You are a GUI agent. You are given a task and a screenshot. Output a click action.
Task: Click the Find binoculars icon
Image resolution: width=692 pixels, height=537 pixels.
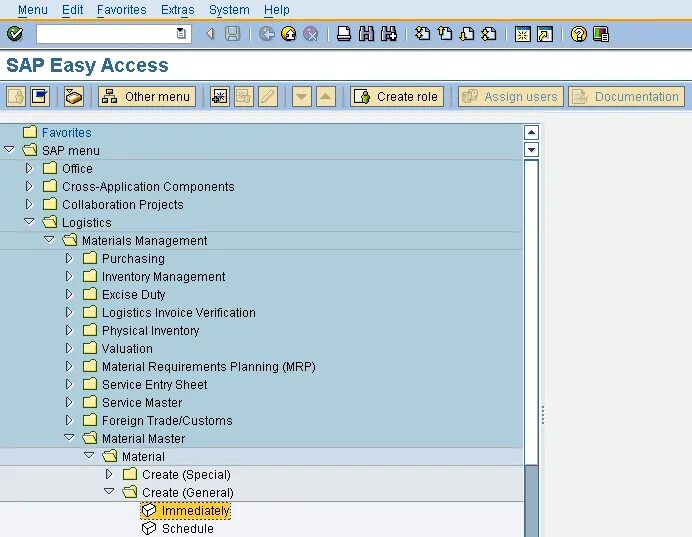coord(366,34)
